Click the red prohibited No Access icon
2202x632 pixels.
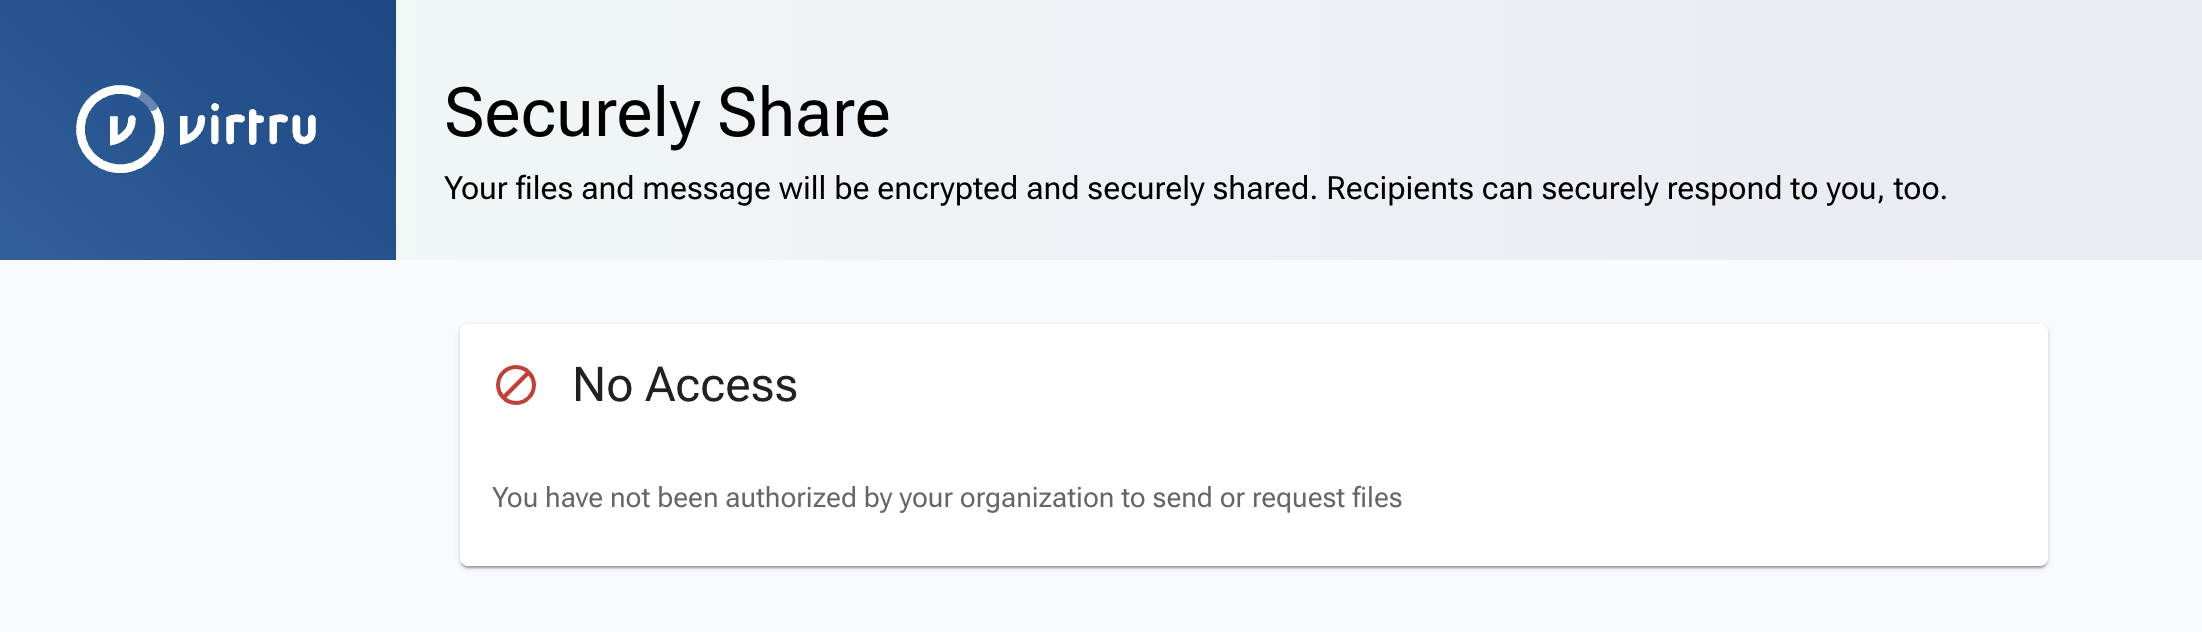pyautogui.click(x=516, y=385)
